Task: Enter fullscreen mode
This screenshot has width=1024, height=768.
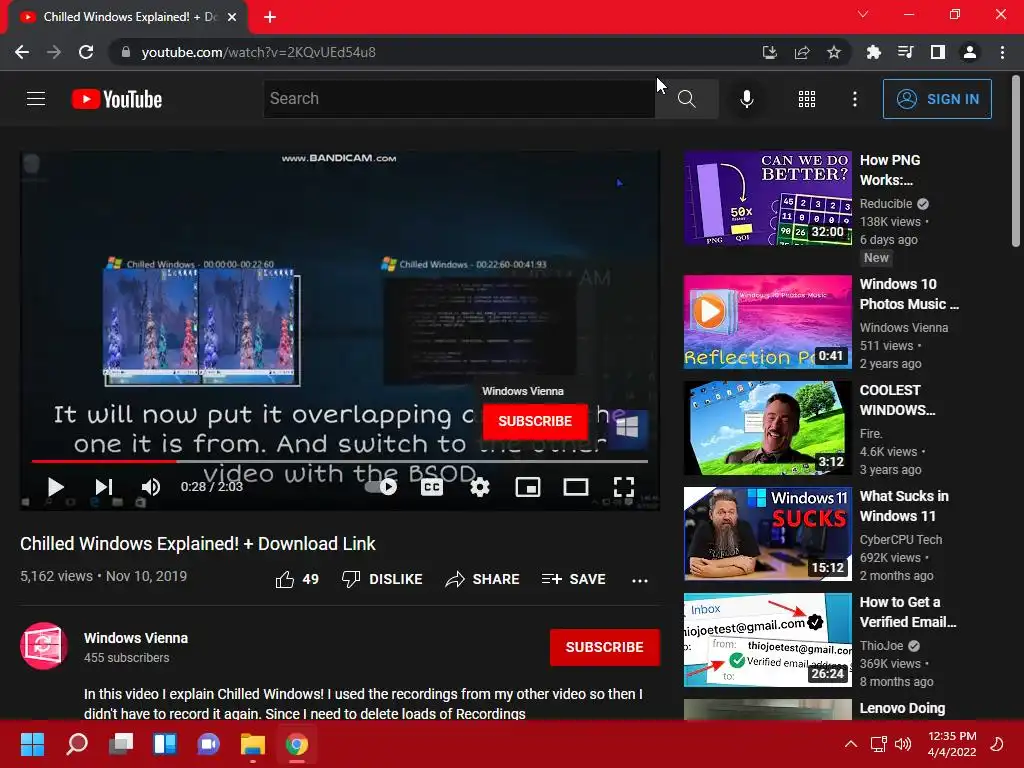Action: (x=624, y=487)
